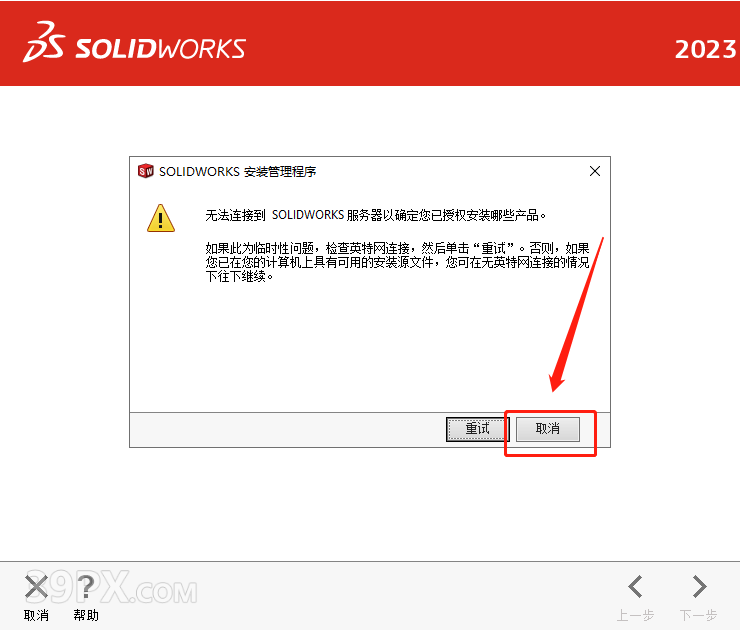Viewport: 740px width, 630px height.
Task: Advance using the right chevron arrow
Action: [x=699, y=587]
